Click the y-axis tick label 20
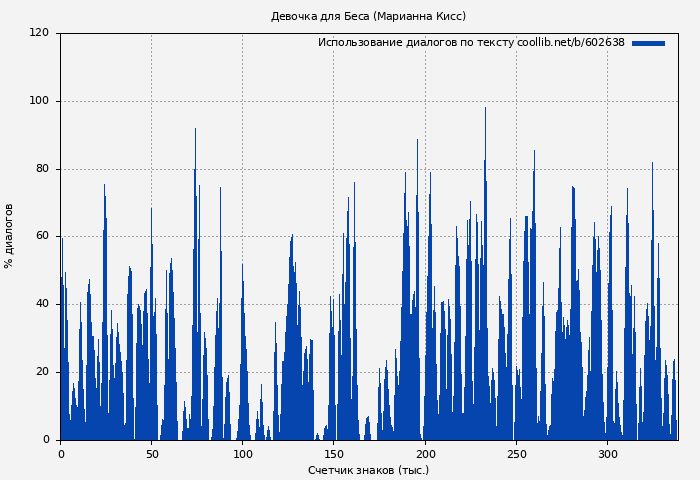This screenshot has width=700, height=480. [42, 372]
